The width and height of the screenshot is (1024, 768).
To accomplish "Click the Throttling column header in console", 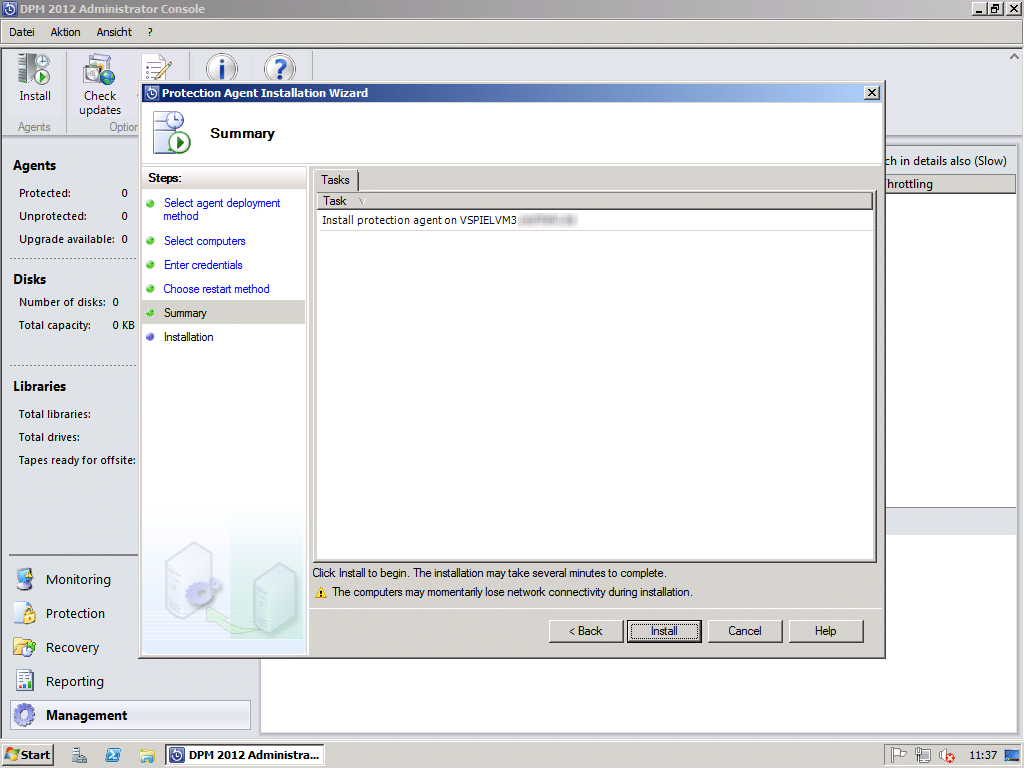I will 950,184.
